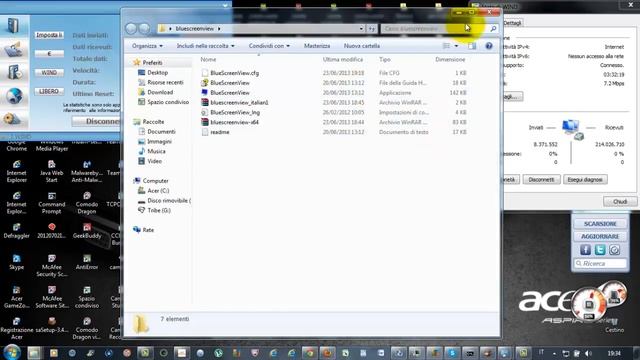
Task: Open the Condividi con dropdown
Action: pyautogui.click(x=269, y=46)
